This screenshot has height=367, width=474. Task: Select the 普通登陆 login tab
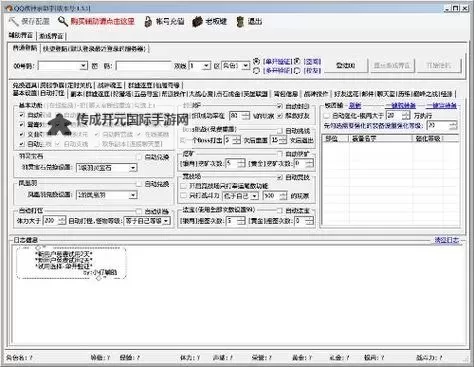[25, 48]
